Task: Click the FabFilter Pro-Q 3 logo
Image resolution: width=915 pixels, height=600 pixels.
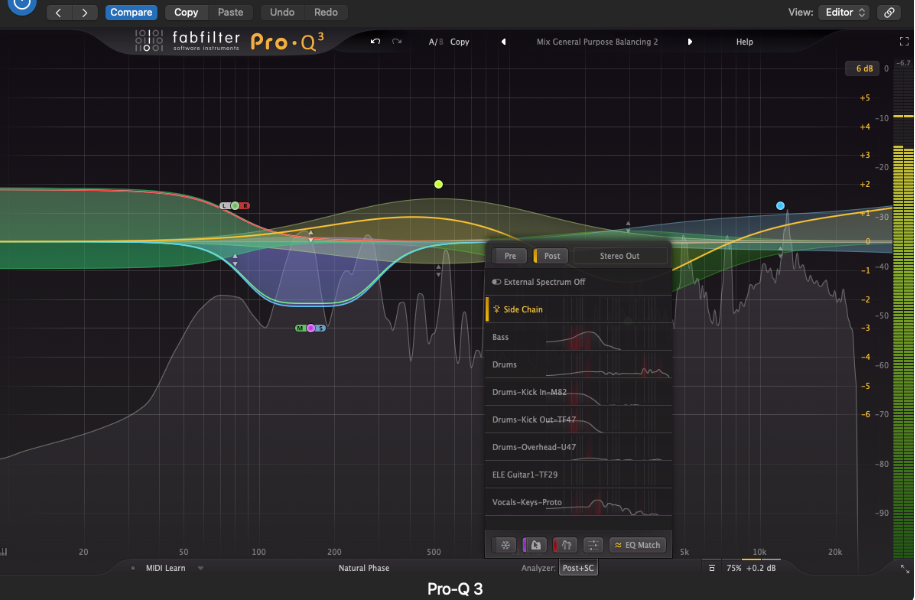Action: click(x=229, y=41)
